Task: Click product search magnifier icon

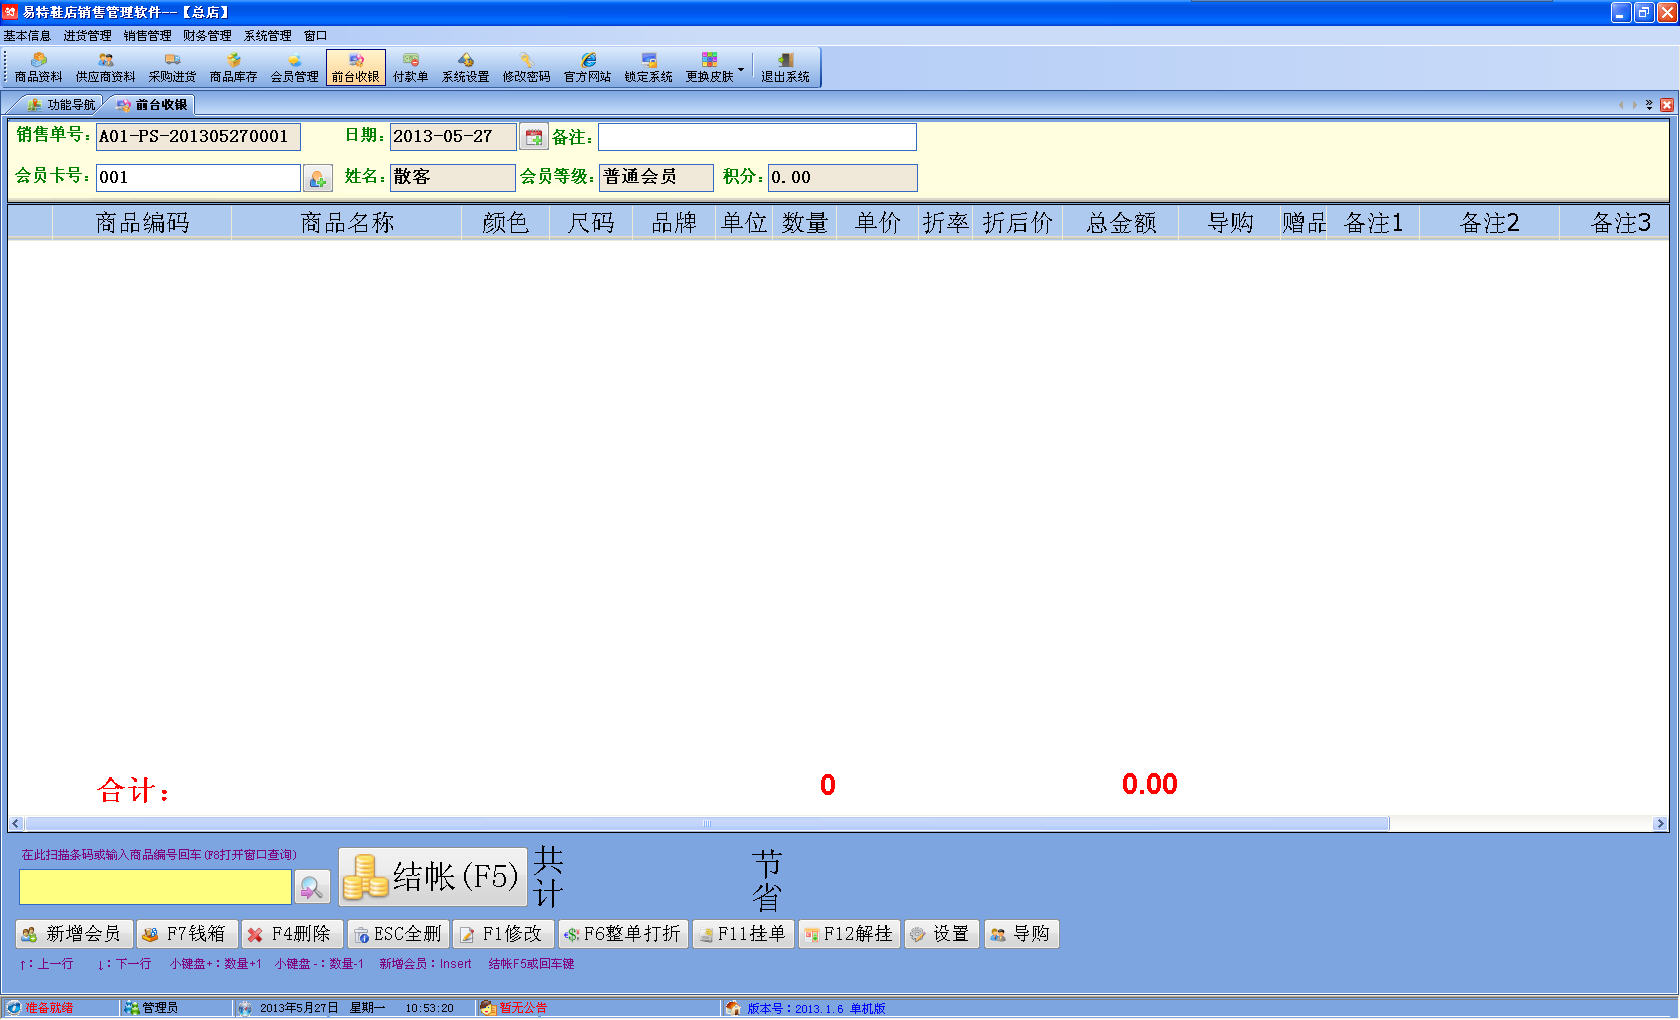Action: 312,887
